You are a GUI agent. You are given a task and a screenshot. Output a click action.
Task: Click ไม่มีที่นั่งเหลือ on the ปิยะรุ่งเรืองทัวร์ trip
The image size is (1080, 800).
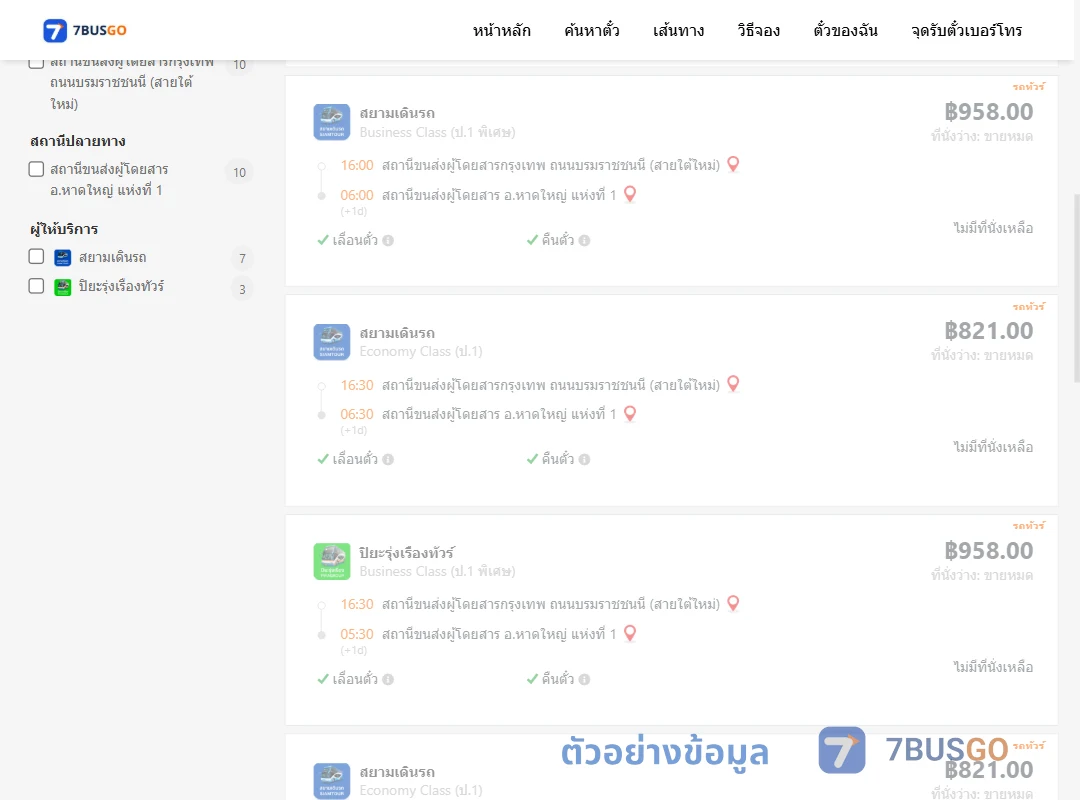[x=993, y=667]
